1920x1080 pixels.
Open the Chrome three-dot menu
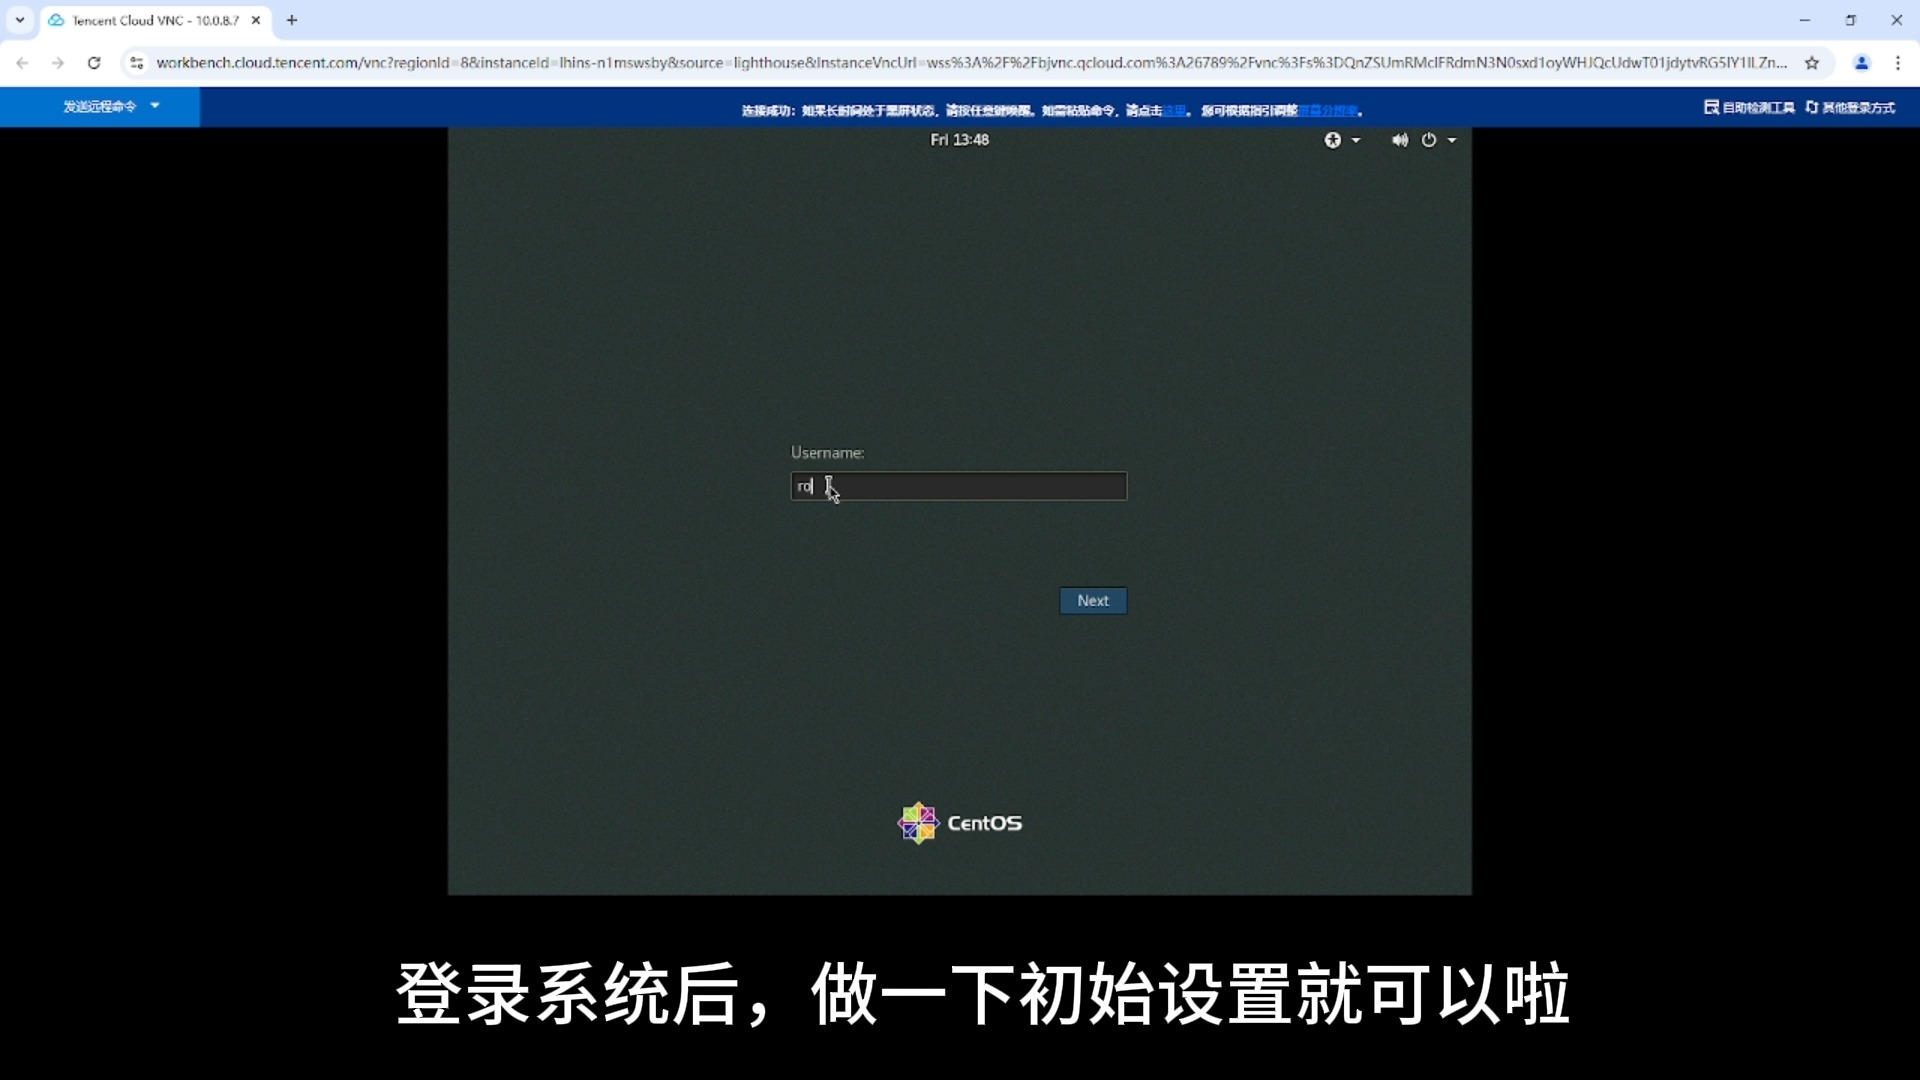point(1898,62)
